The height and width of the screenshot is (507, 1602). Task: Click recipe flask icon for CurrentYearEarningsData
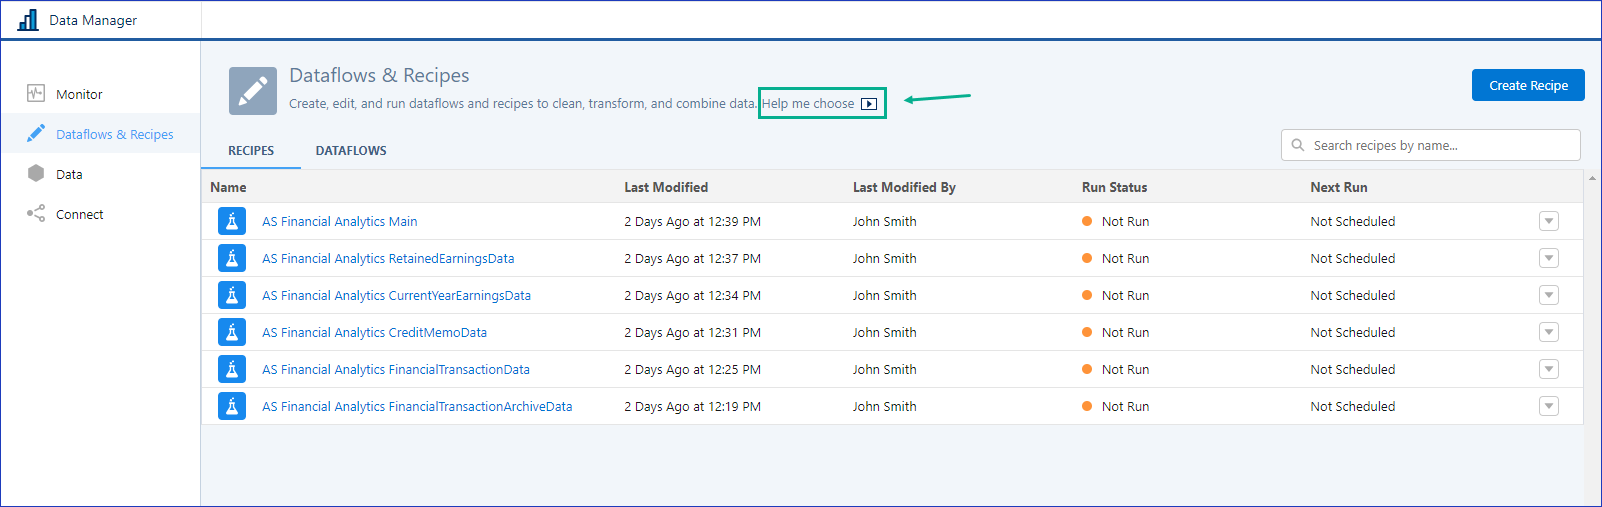pos(232,295)
